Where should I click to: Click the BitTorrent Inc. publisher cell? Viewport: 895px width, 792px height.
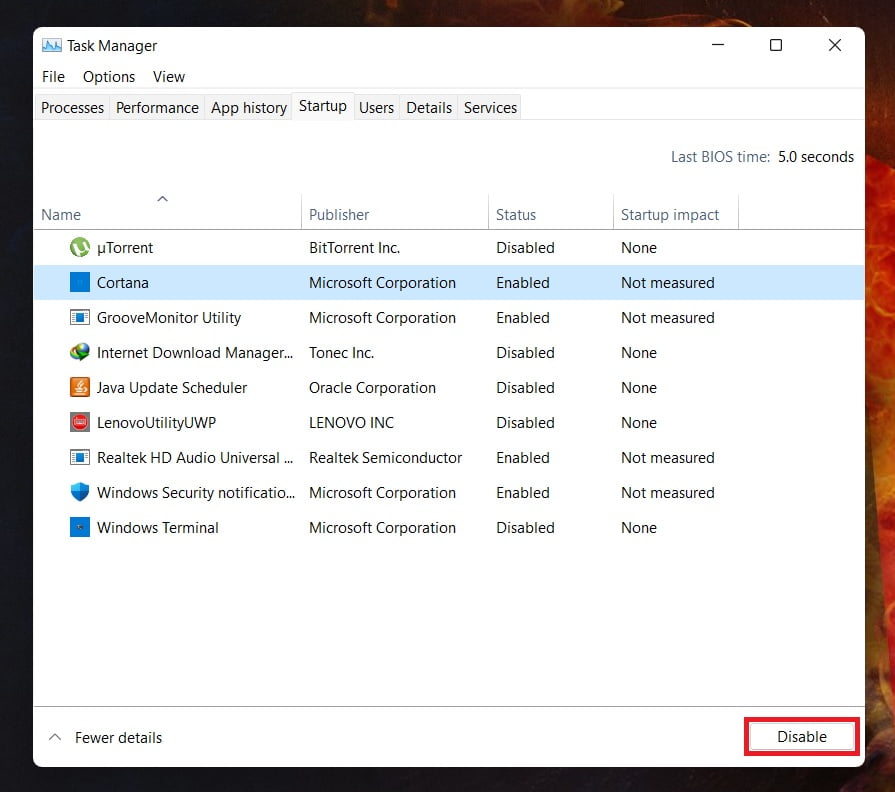point(354,248)
